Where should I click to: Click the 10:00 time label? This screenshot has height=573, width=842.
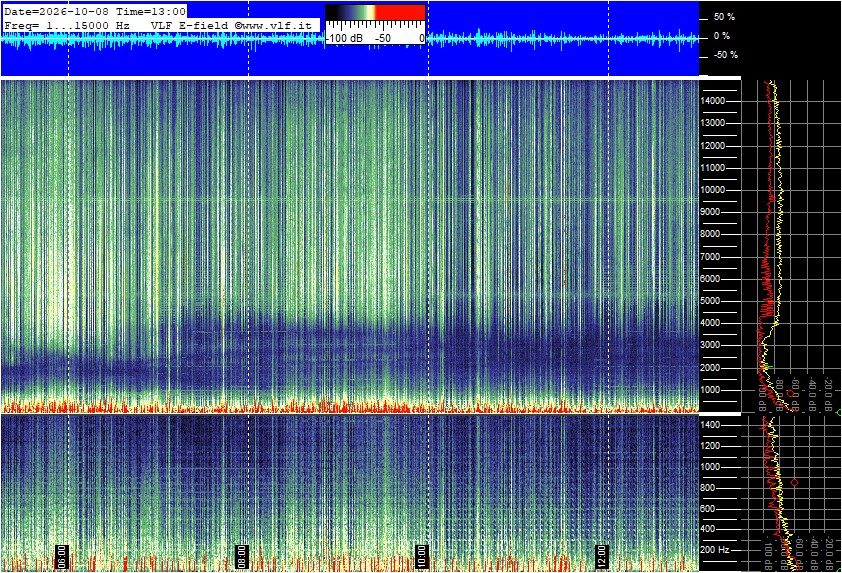click(422, 556)
